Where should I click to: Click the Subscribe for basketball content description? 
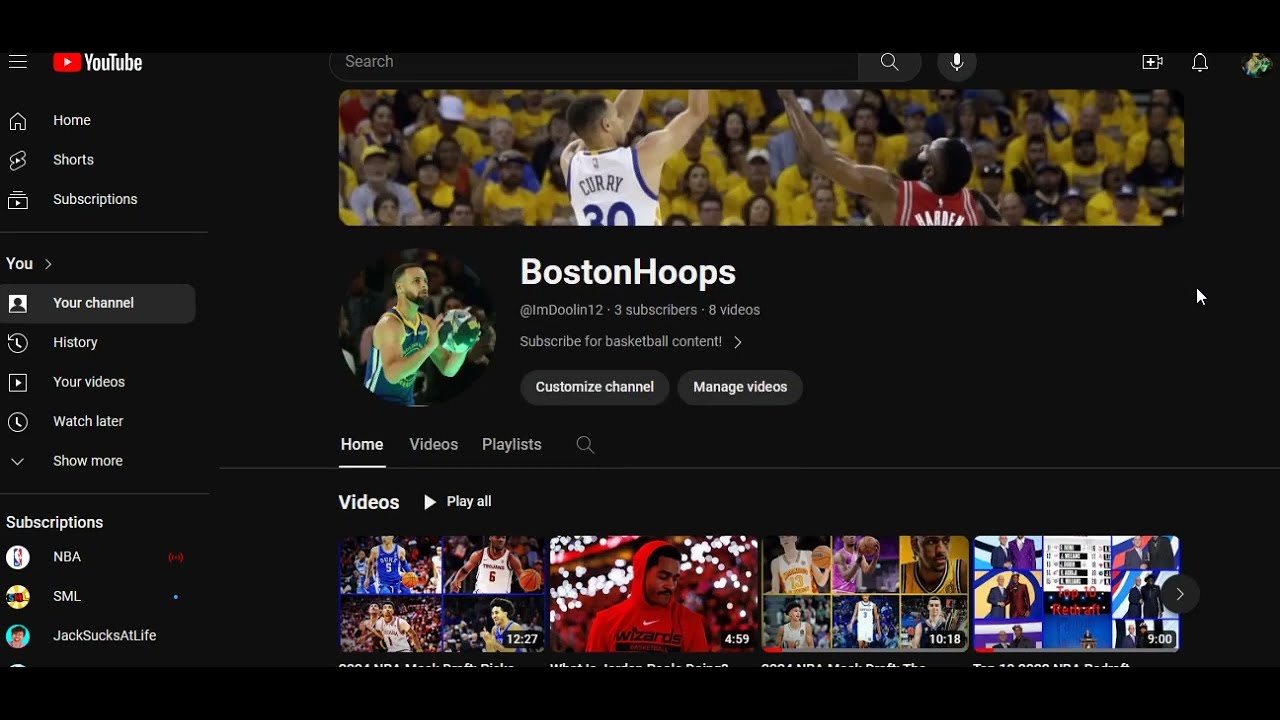tap(621, 342)
